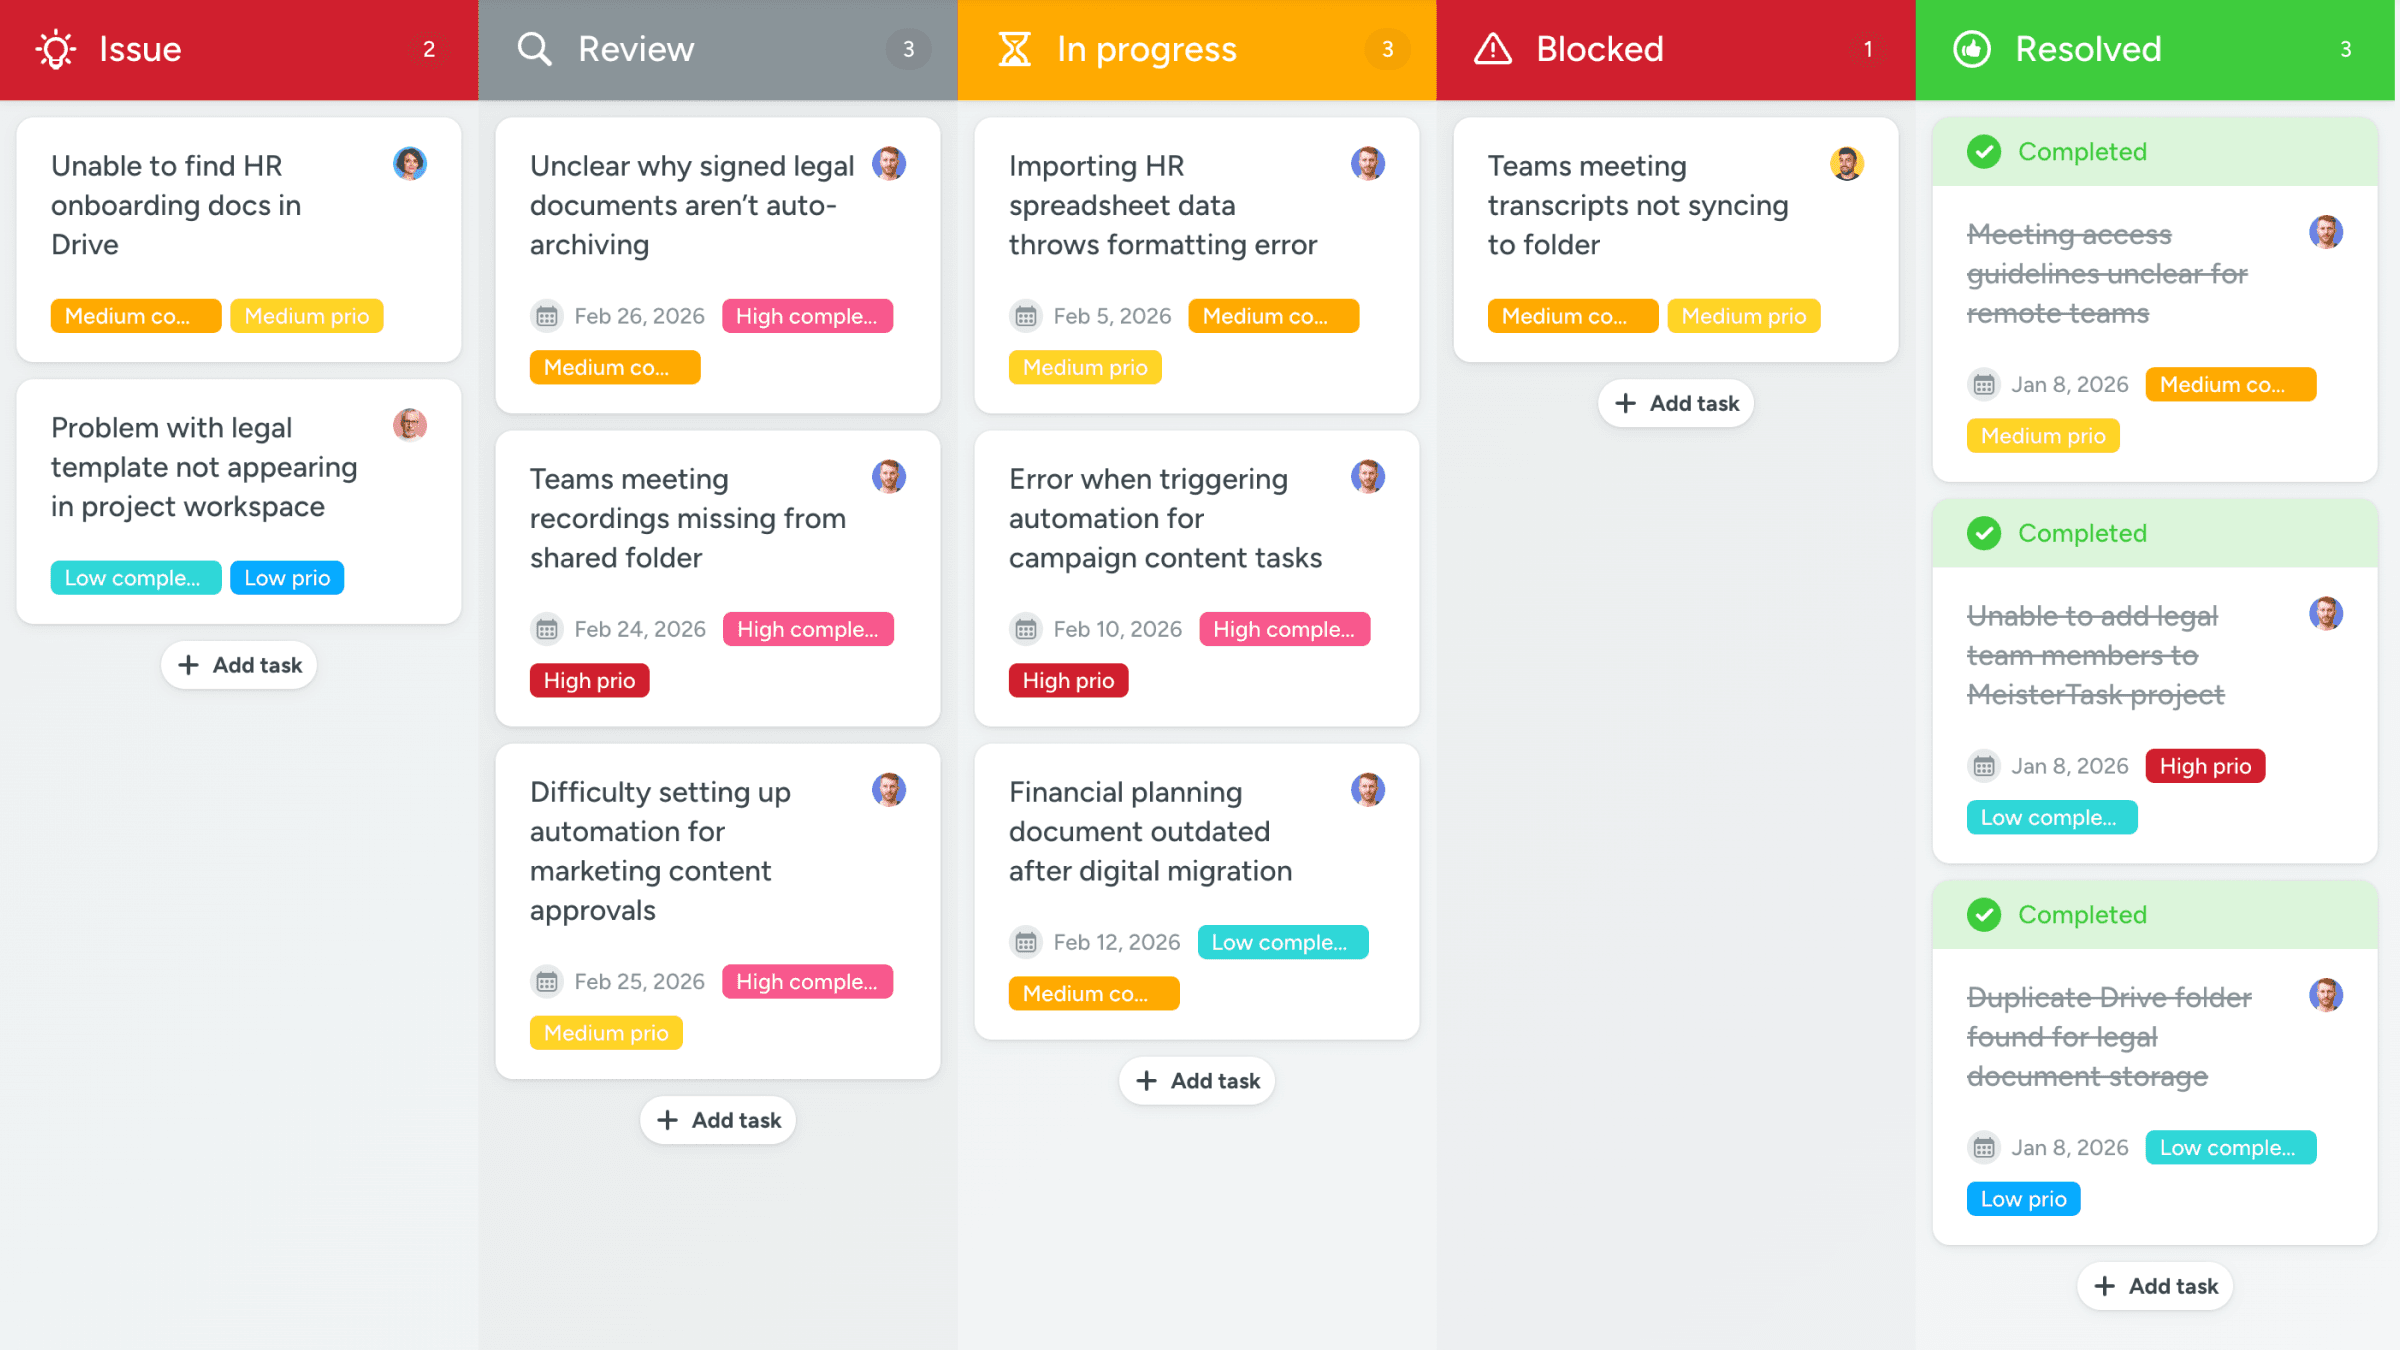
Task: Click the Issue column lightbulb icon
Action: [56, 49]
